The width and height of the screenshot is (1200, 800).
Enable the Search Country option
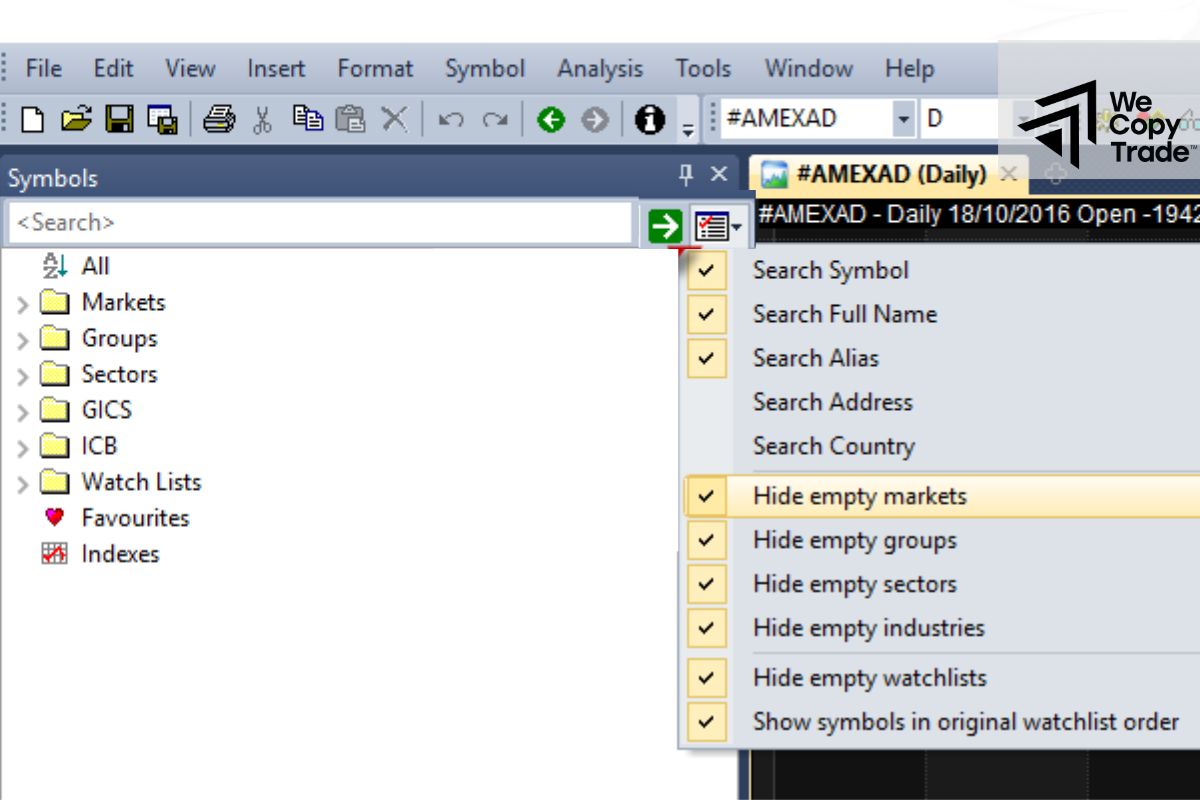tap(833, 446)
